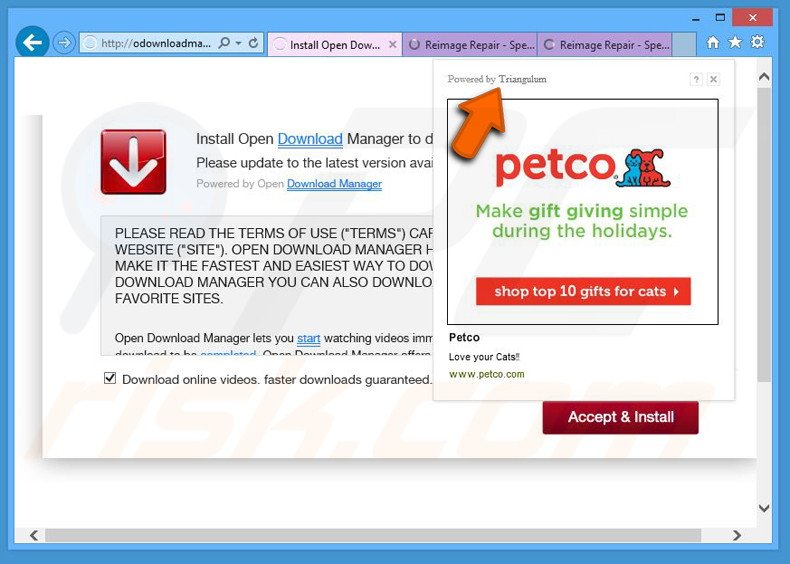Click Powered by Triangulum text
Screen dimensions: 790x564
click(x=497, y=79)
